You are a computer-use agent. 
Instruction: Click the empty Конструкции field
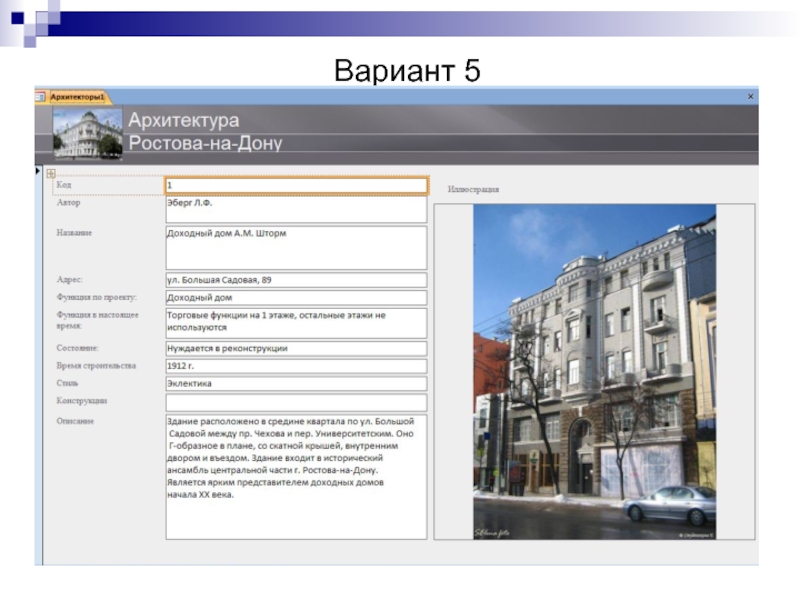click(295, 402)
